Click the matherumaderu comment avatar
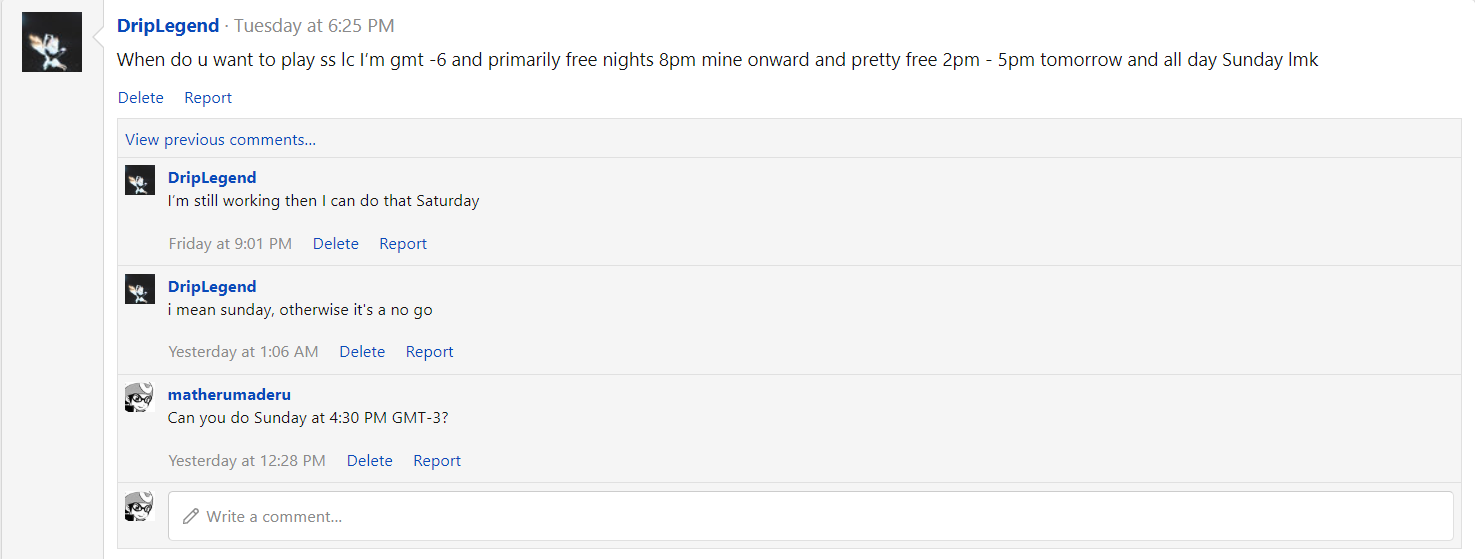This screenshot has height=559, width=1475. pos(140,397)
